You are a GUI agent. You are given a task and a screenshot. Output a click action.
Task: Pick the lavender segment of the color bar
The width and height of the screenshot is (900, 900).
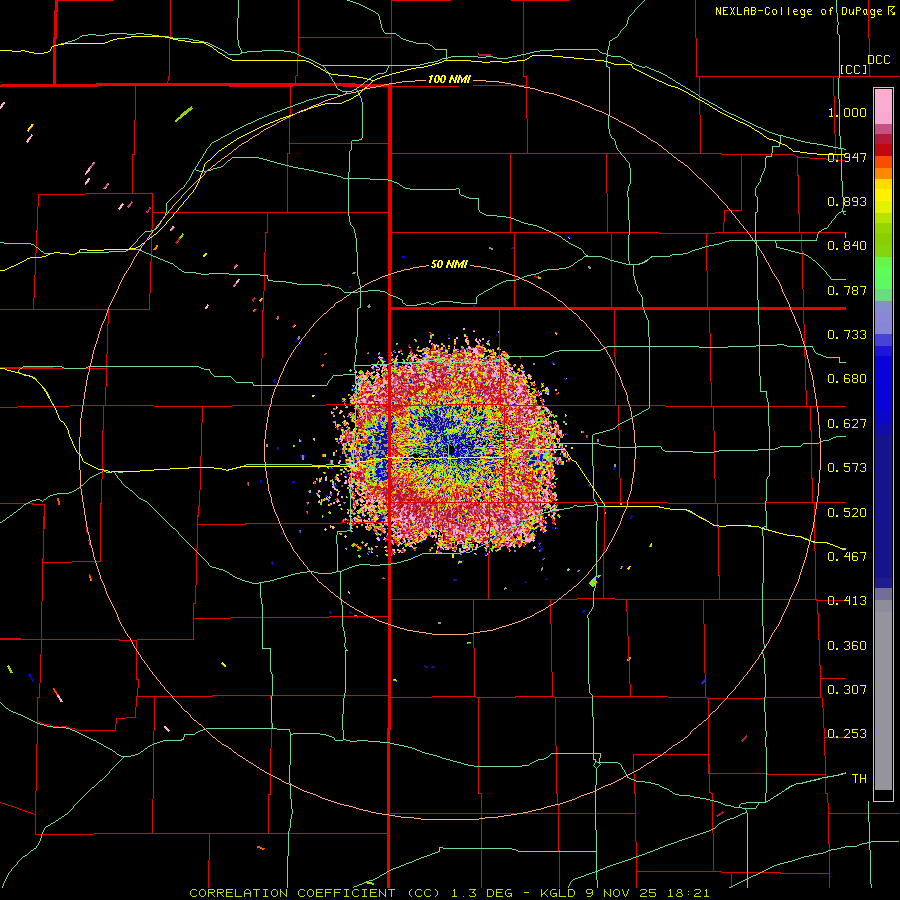883,317
